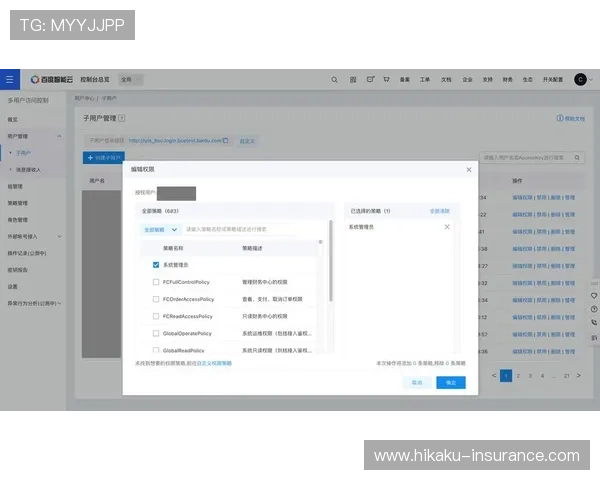600x480 pixels.
Task: Collapse the 用户管理 sidebar section
Action: coord(60,135)
